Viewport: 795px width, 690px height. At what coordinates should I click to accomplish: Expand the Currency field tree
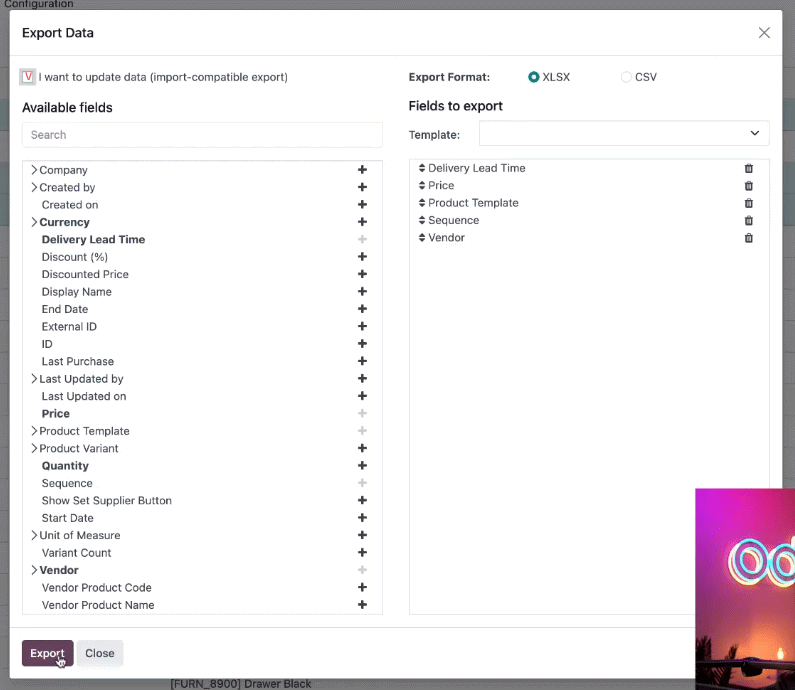[34, 222]
